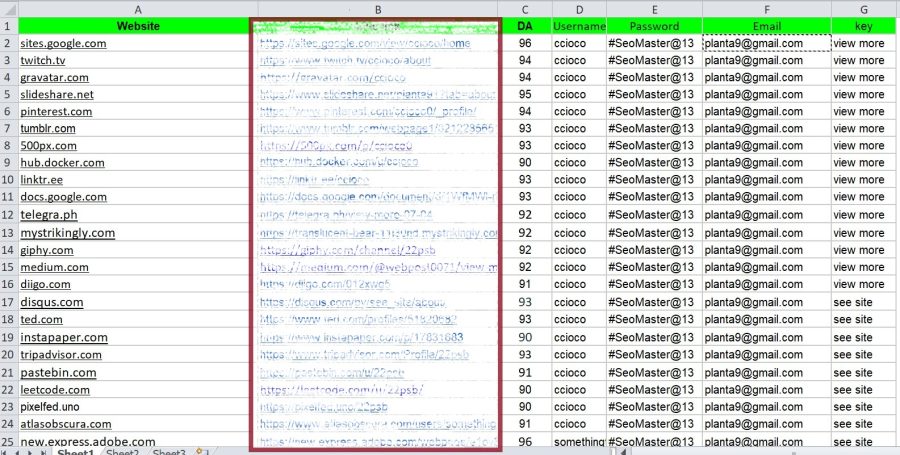Screen dimensions: 900x455
Task: Open the docs.google.com link
Action: [x=63, y=197]
